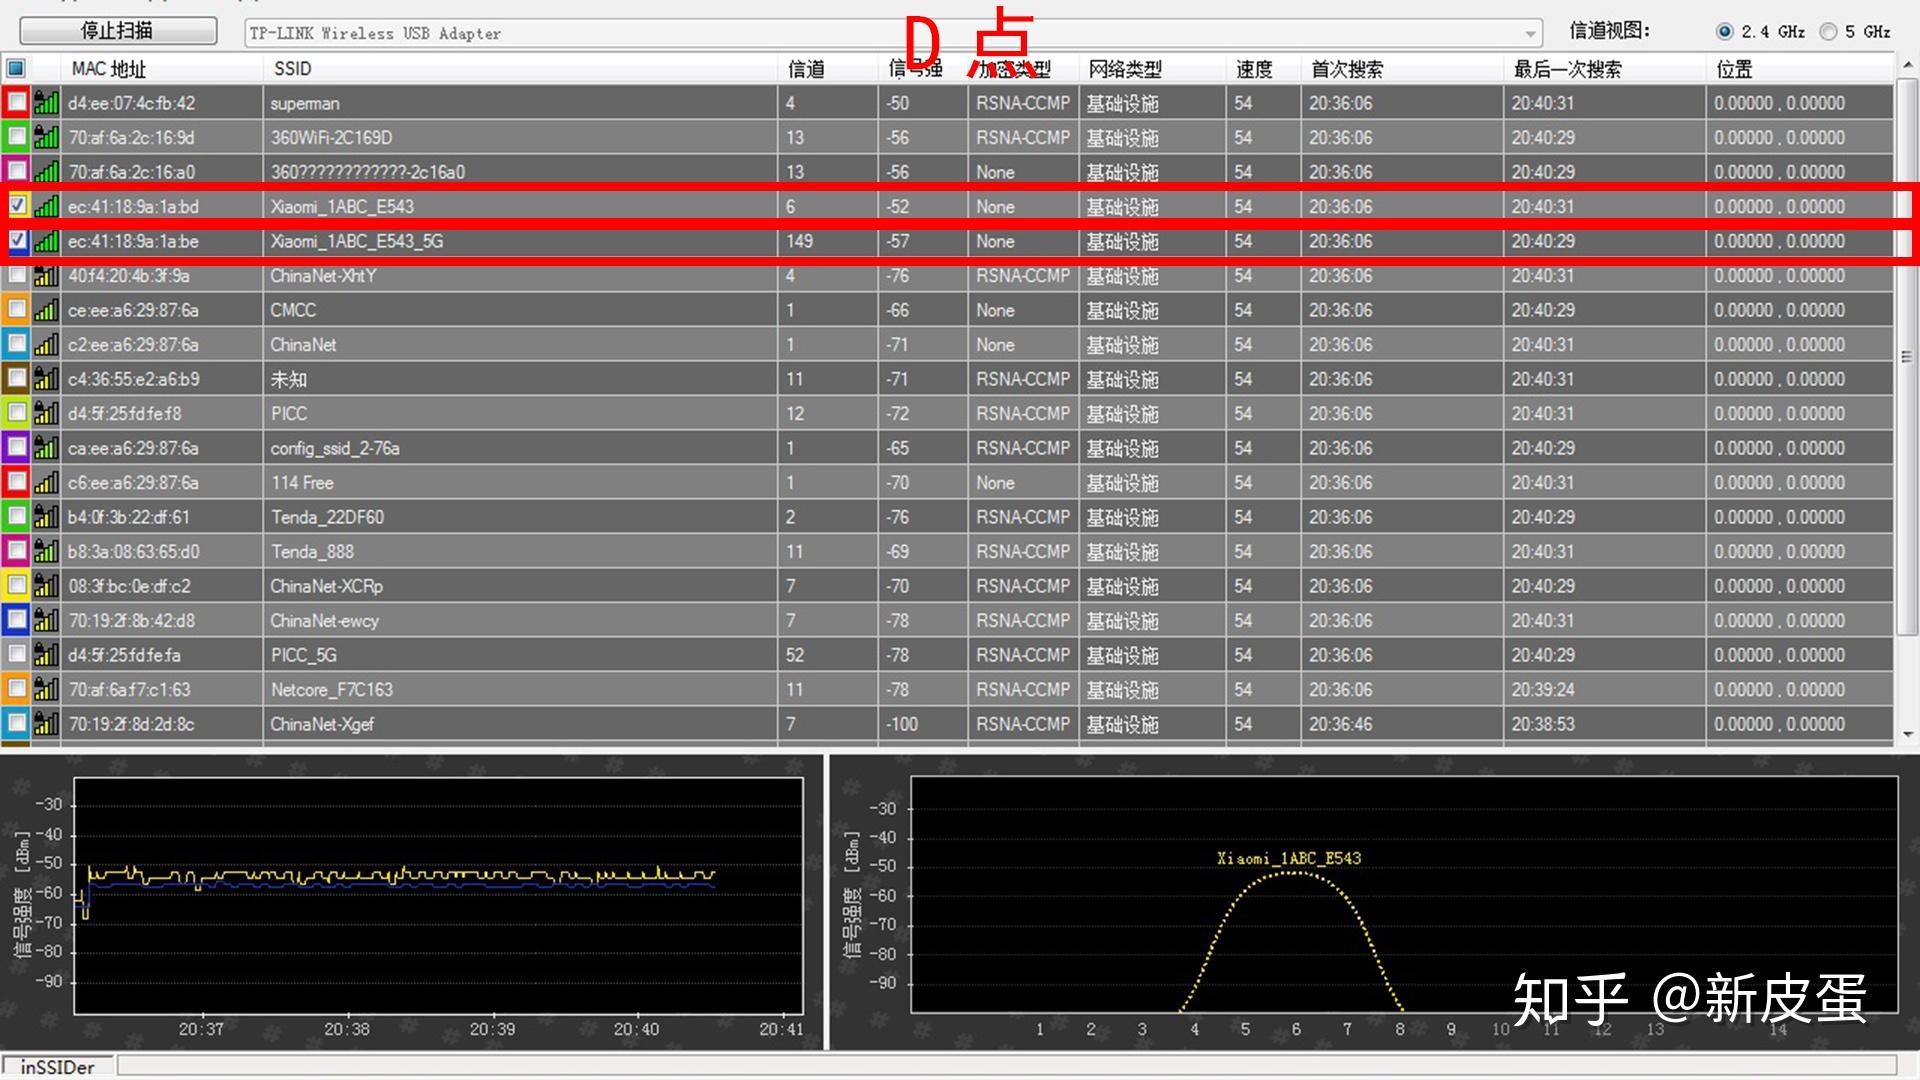Image resolution: width=1920 pixels, height=1080 pixels.
Task: Check the box for 360WiFi-2C169D network
Action: click(17, 137)
